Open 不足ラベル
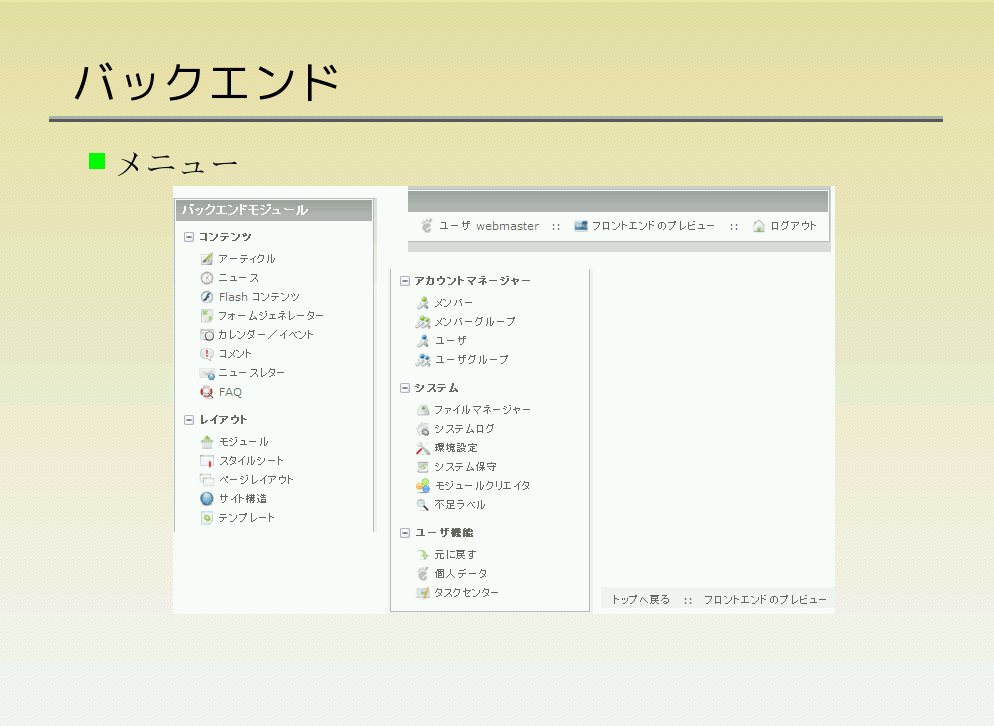 (460, 505)
